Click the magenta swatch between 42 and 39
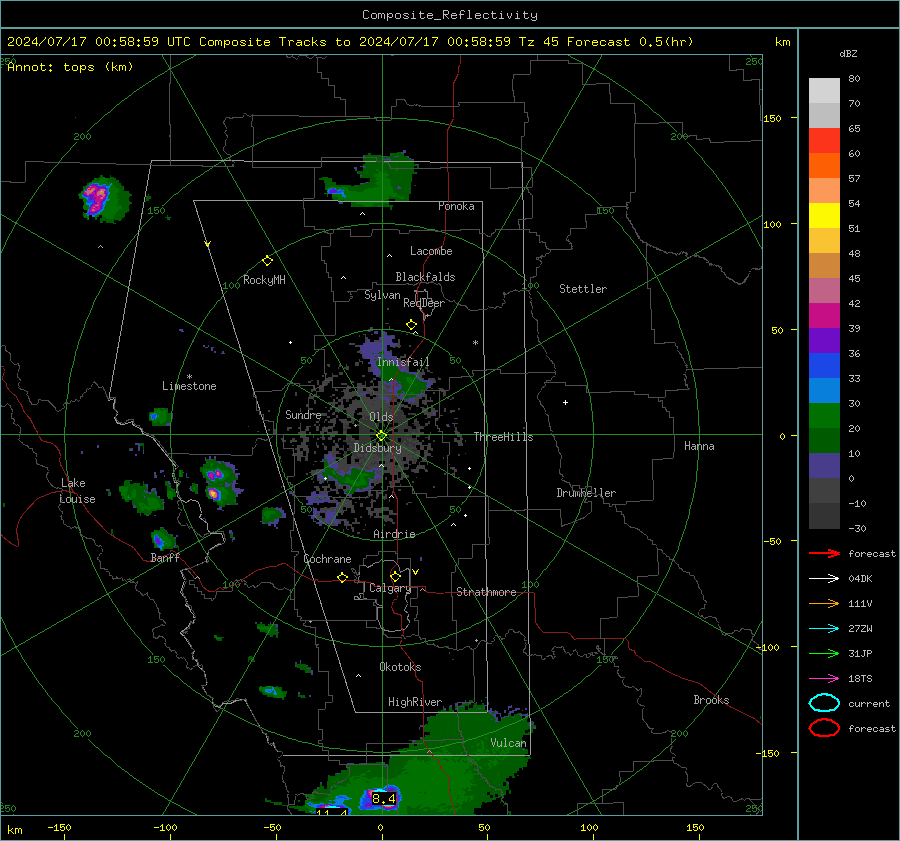Screen dimensions: 900x841 click(x=824, y=316)
